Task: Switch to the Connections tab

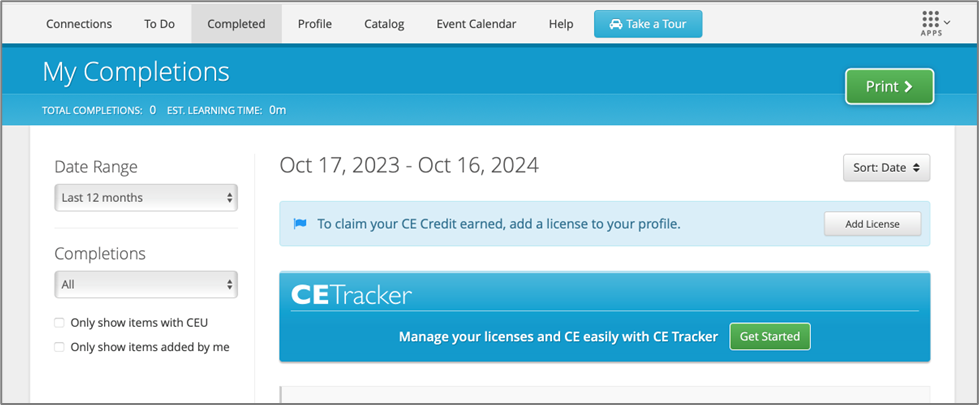Action: (79, 24)
